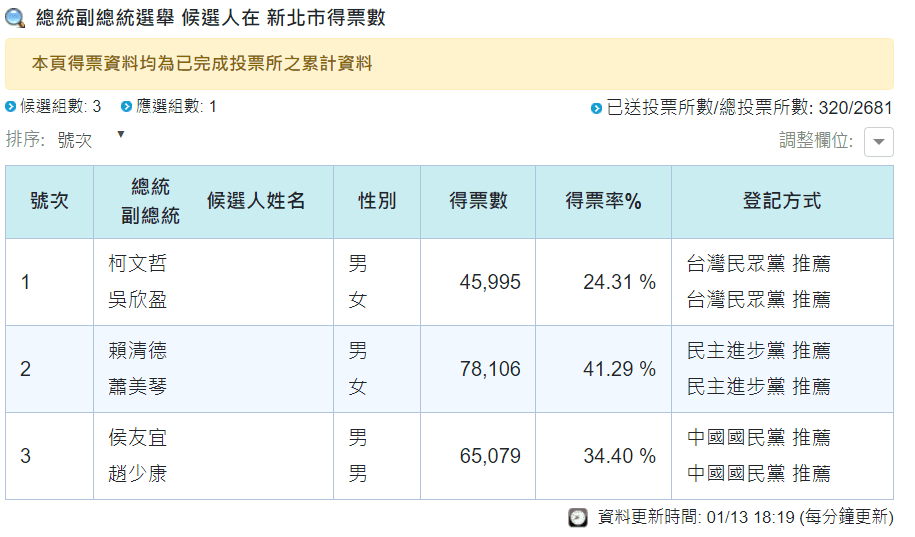Click the bullet icon before 已送投票所數
Image resolution: width=915 pixels, height=537 pixels.
(596, 109)
